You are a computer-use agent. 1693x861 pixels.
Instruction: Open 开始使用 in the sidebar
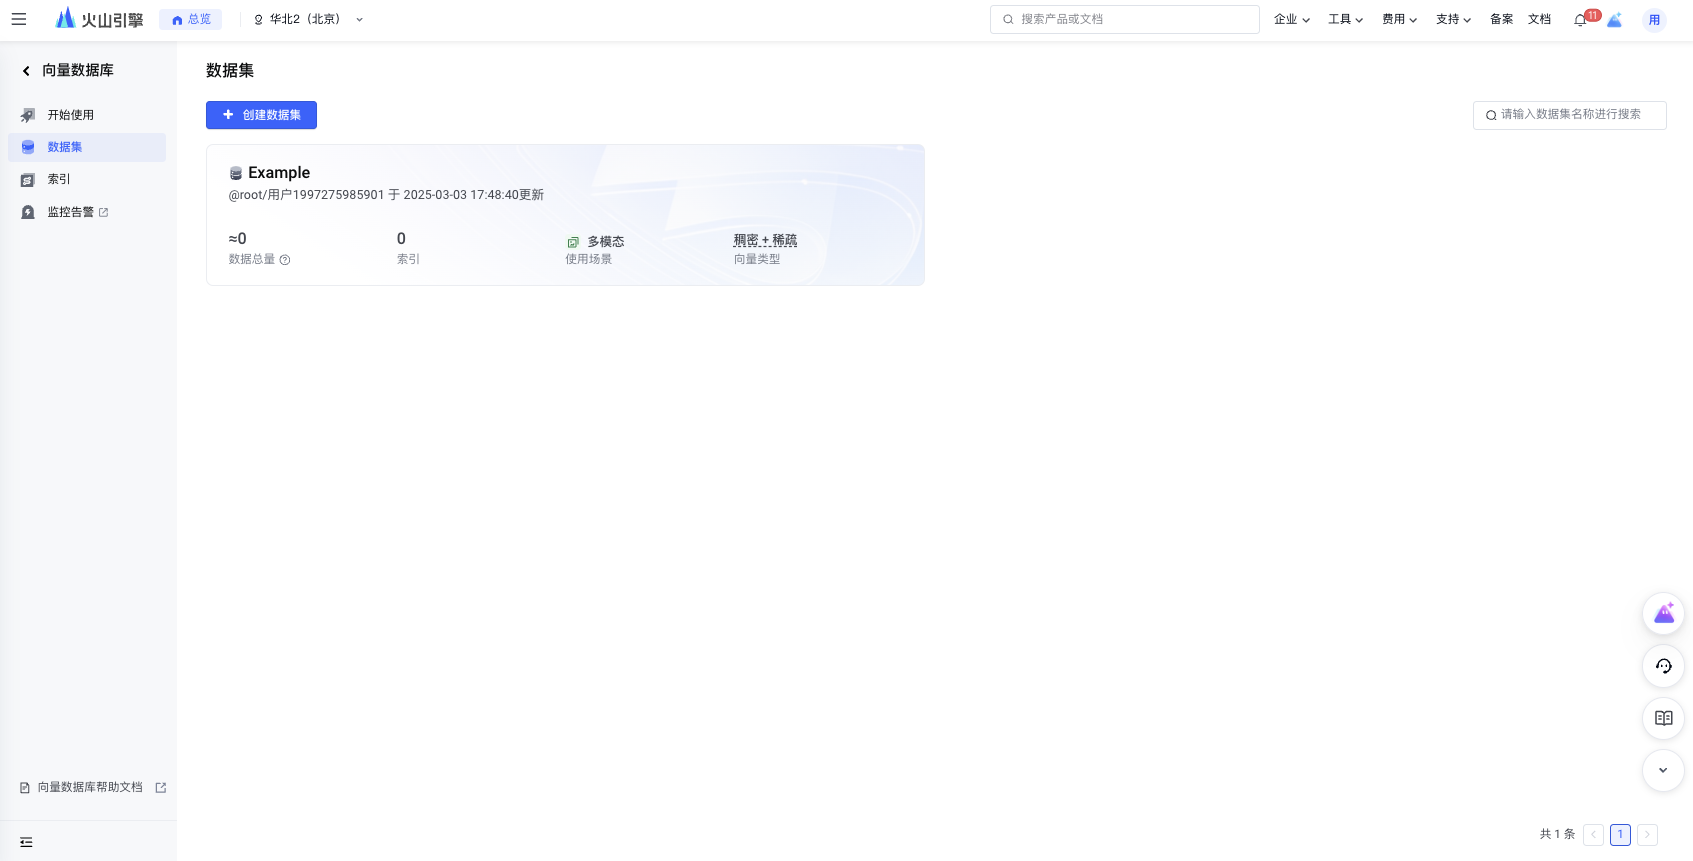[x=87, y=115]
